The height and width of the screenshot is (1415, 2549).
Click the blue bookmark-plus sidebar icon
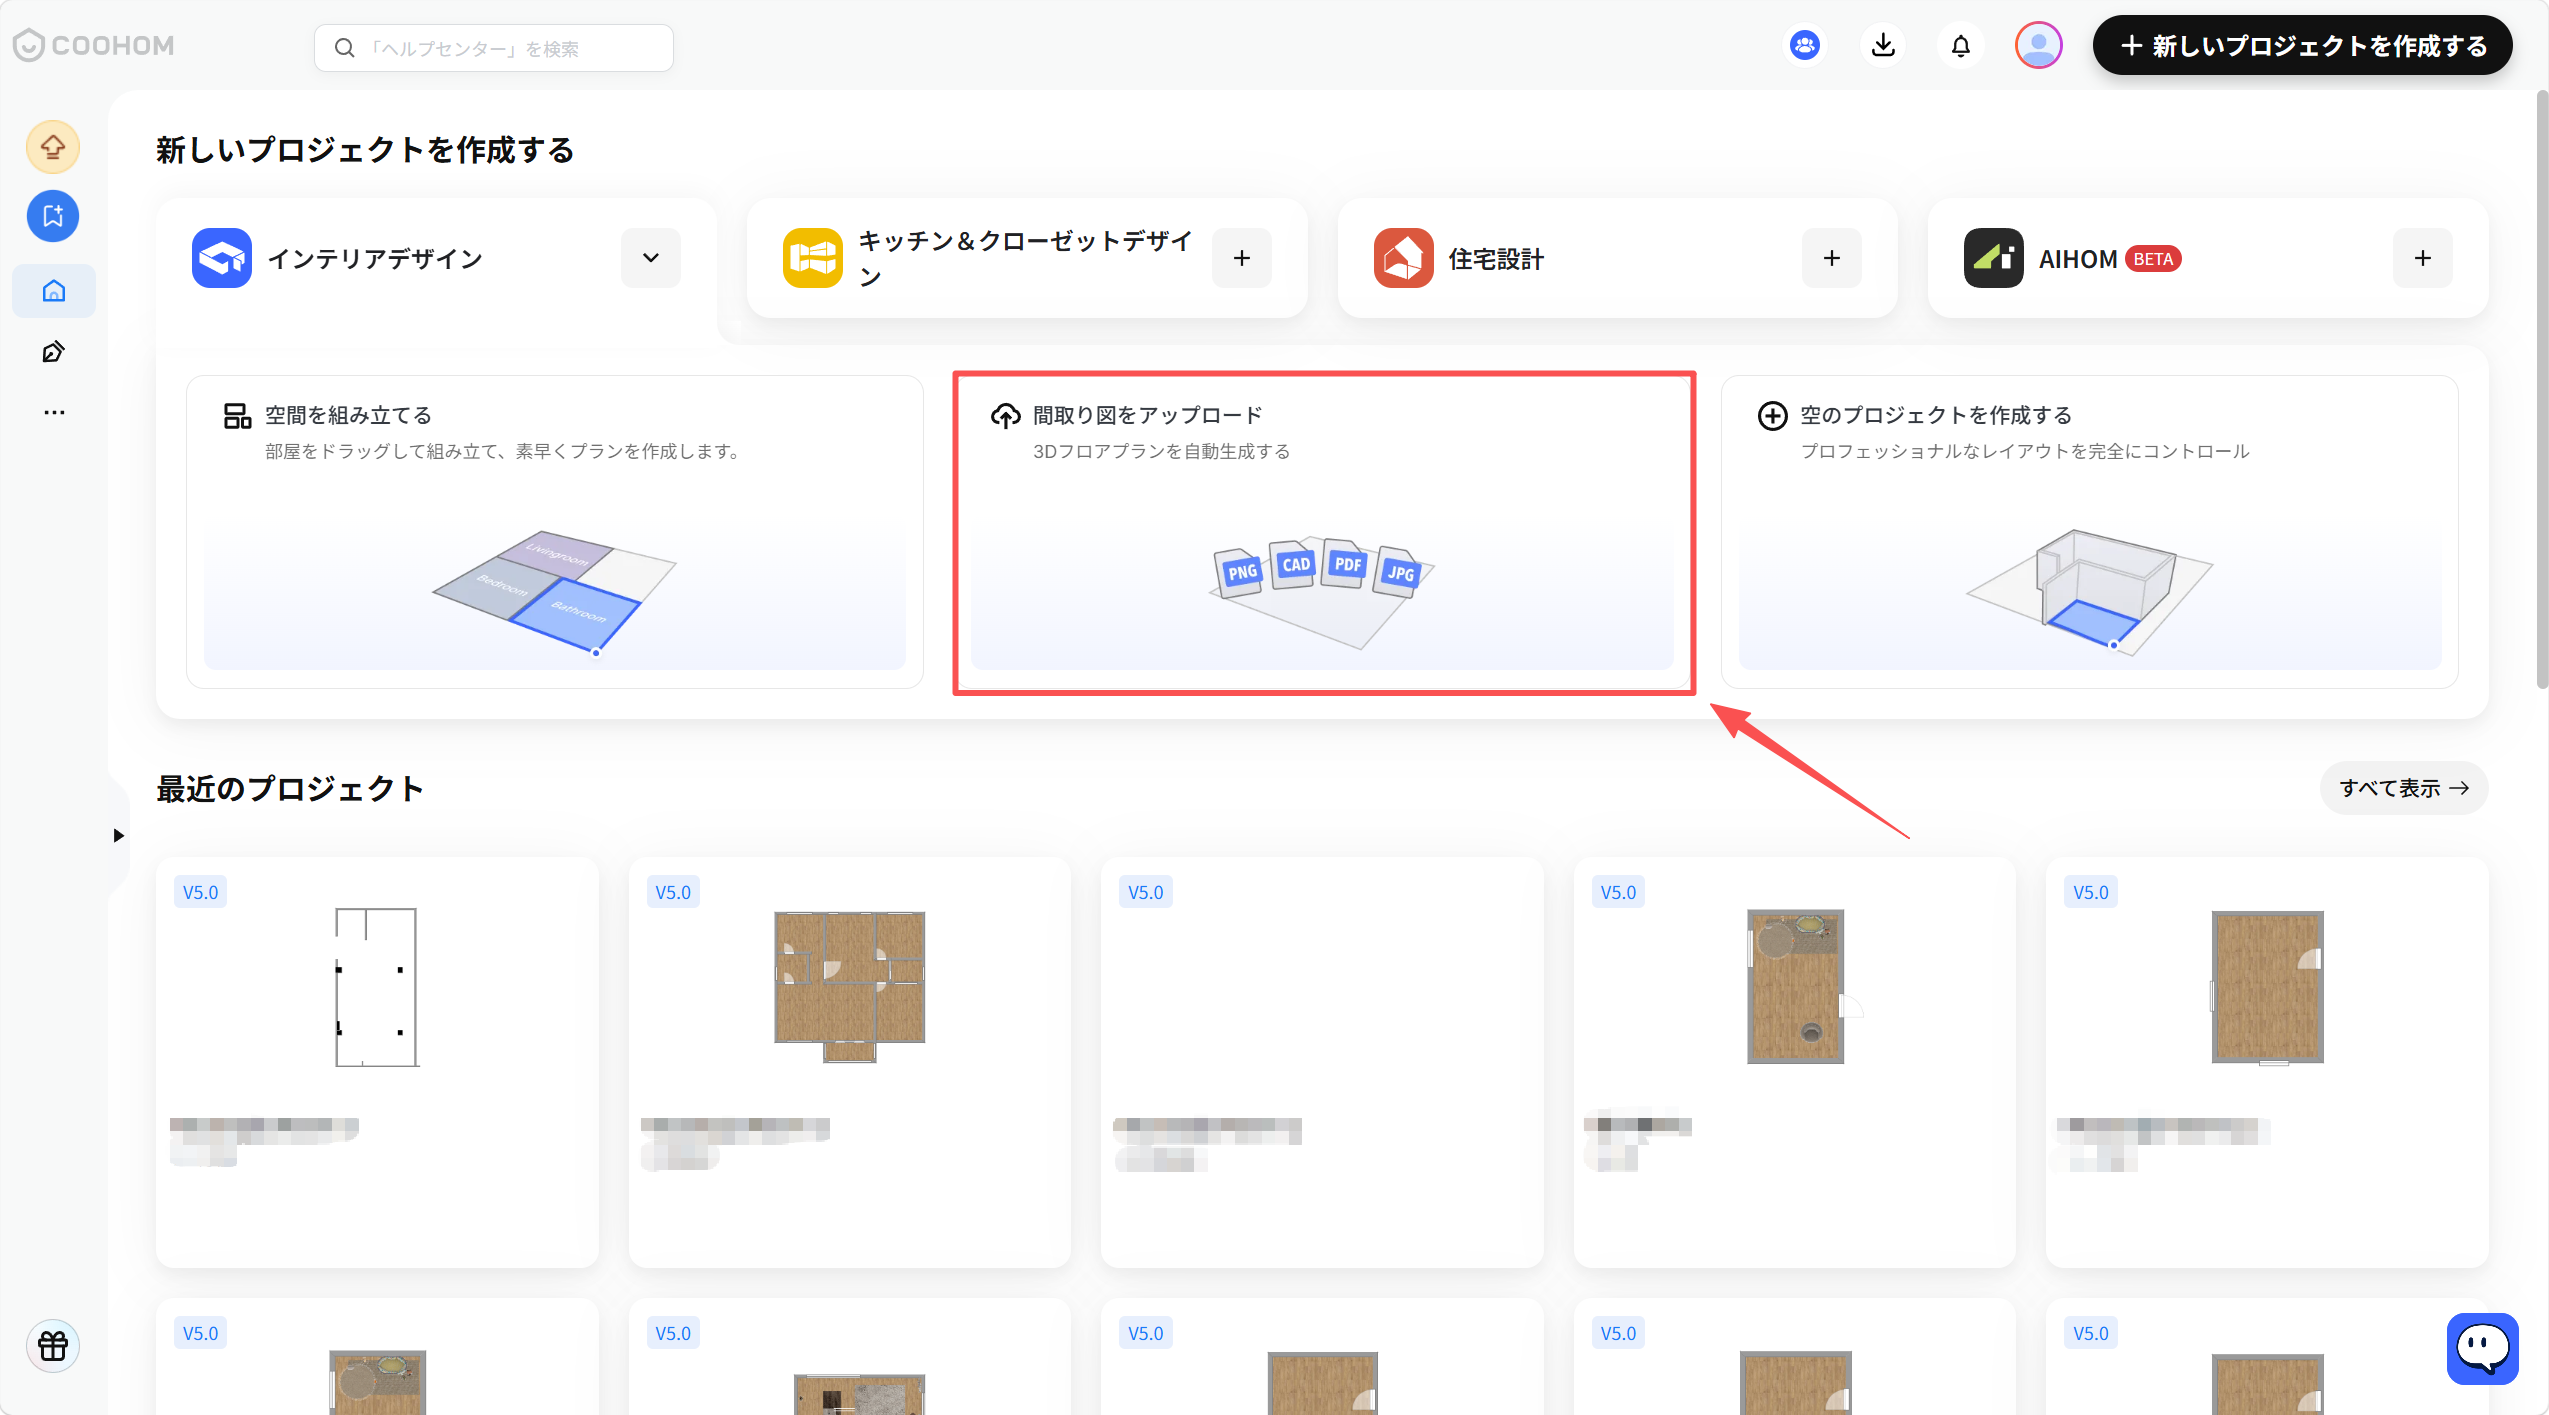(x=53, y=216)
